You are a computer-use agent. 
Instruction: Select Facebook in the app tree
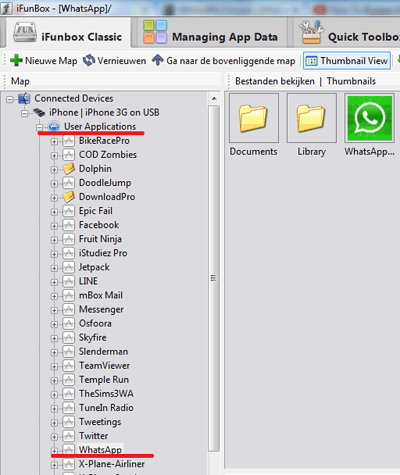[99, 225]
